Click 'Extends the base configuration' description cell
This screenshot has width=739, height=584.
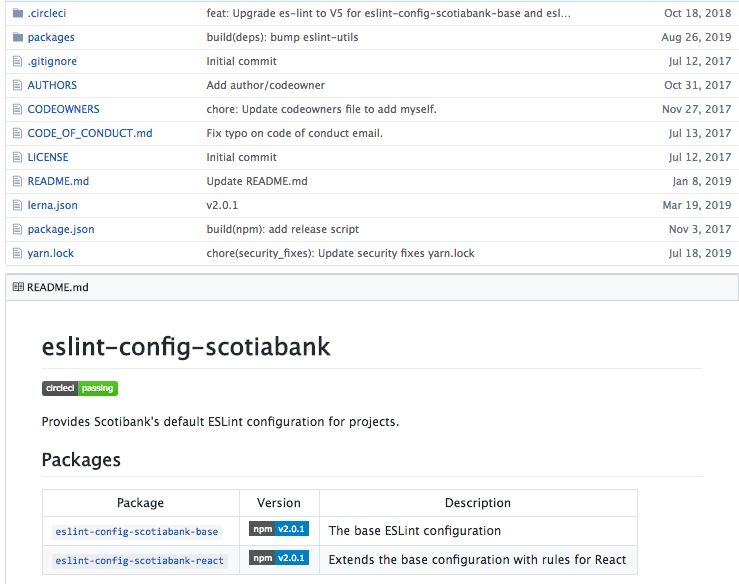pos(477,560)
